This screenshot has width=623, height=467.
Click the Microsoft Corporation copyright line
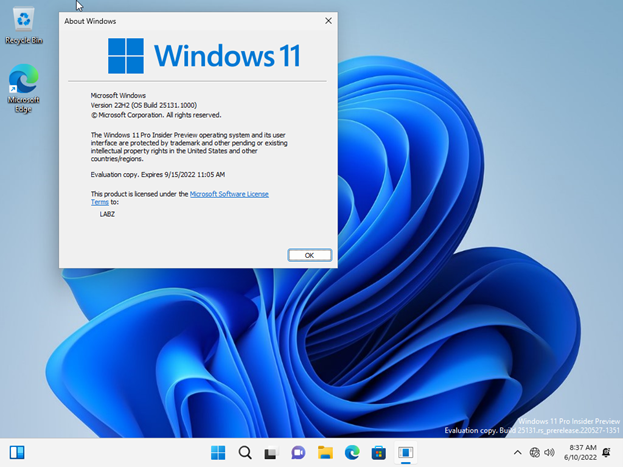click(x=156, y=115)
